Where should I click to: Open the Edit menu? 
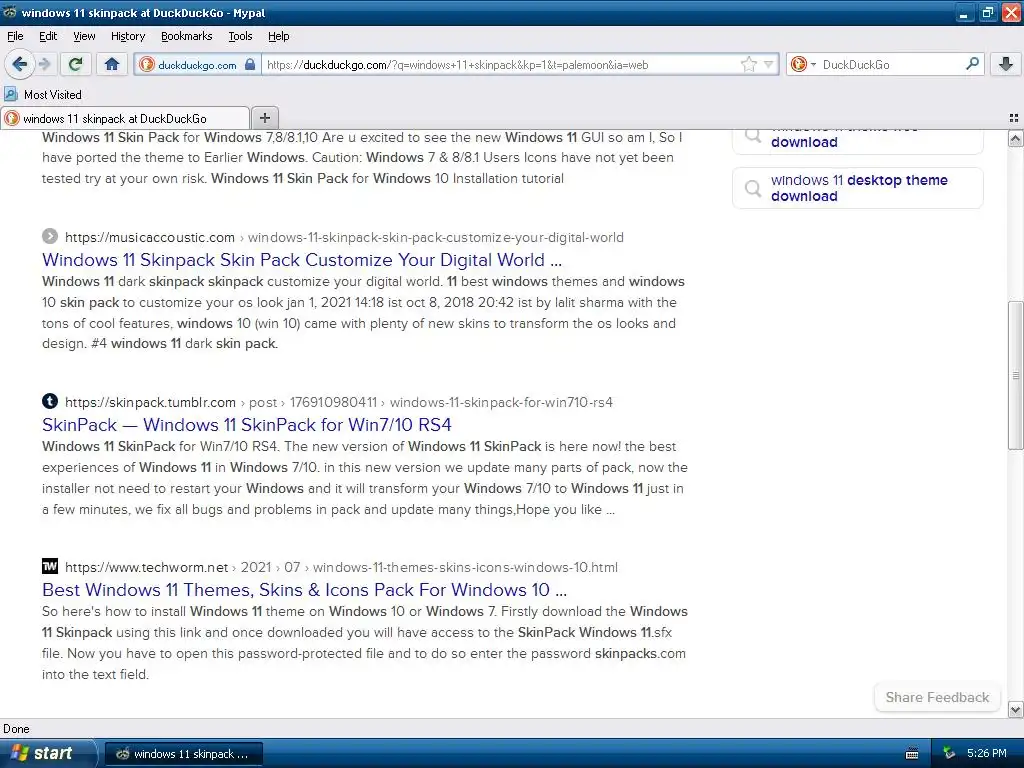point(48,36)
